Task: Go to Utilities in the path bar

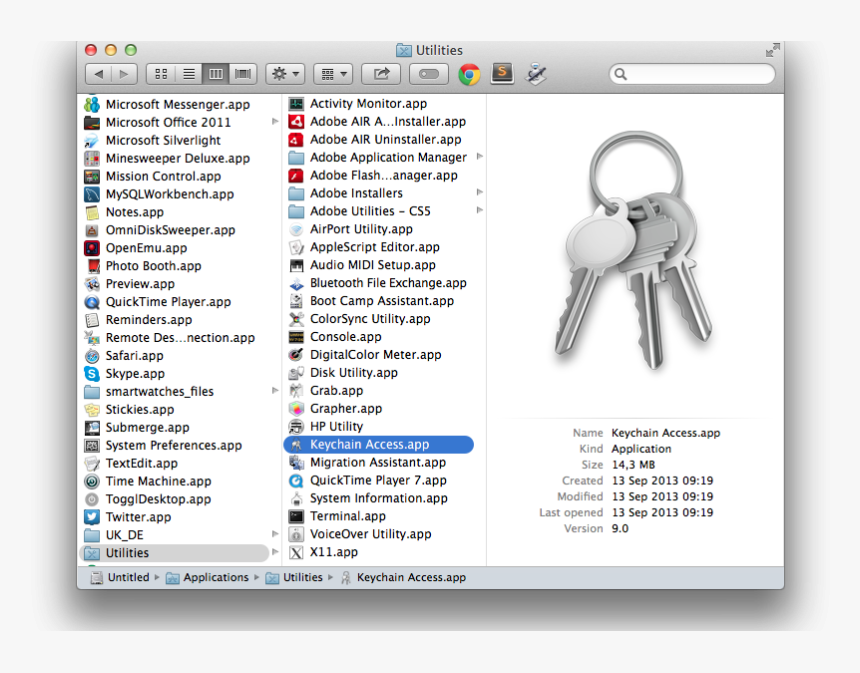Action: point(295,578)
